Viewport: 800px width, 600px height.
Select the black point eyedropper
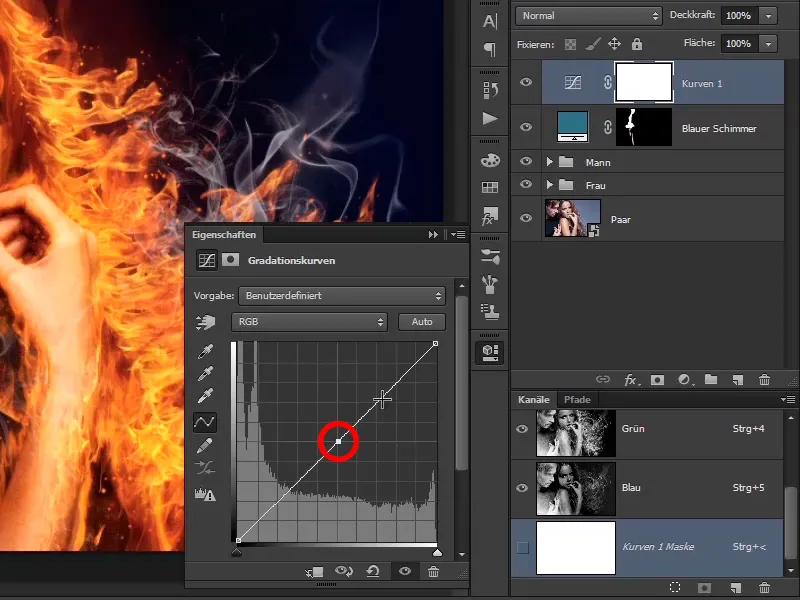[x=205, y=352]
